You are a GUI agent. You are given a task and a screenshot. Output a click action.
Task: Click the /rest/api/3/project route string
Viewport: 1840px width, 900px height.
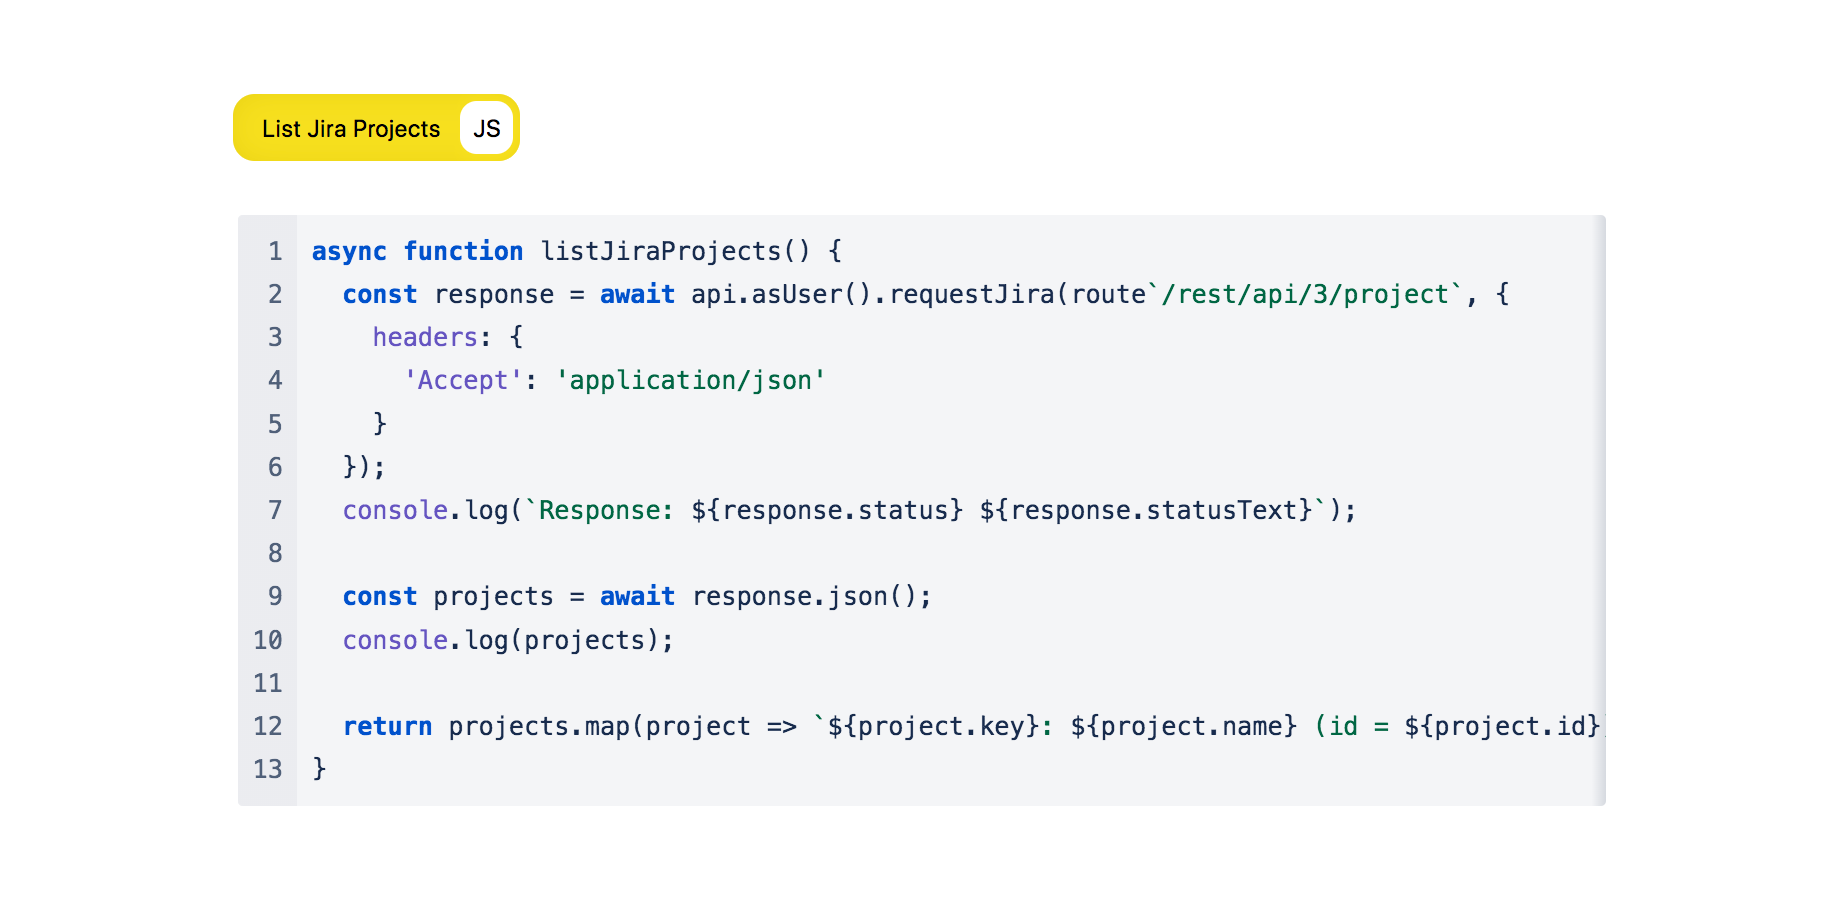click(1305, 294)
